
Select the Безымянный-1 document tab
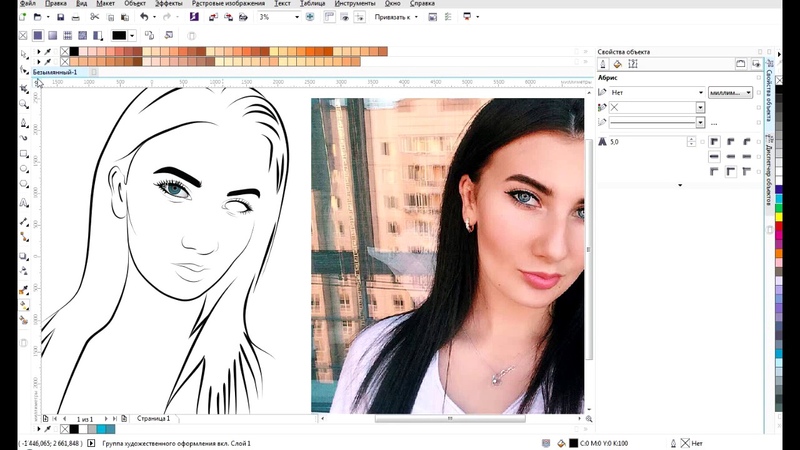coord(55,72)
